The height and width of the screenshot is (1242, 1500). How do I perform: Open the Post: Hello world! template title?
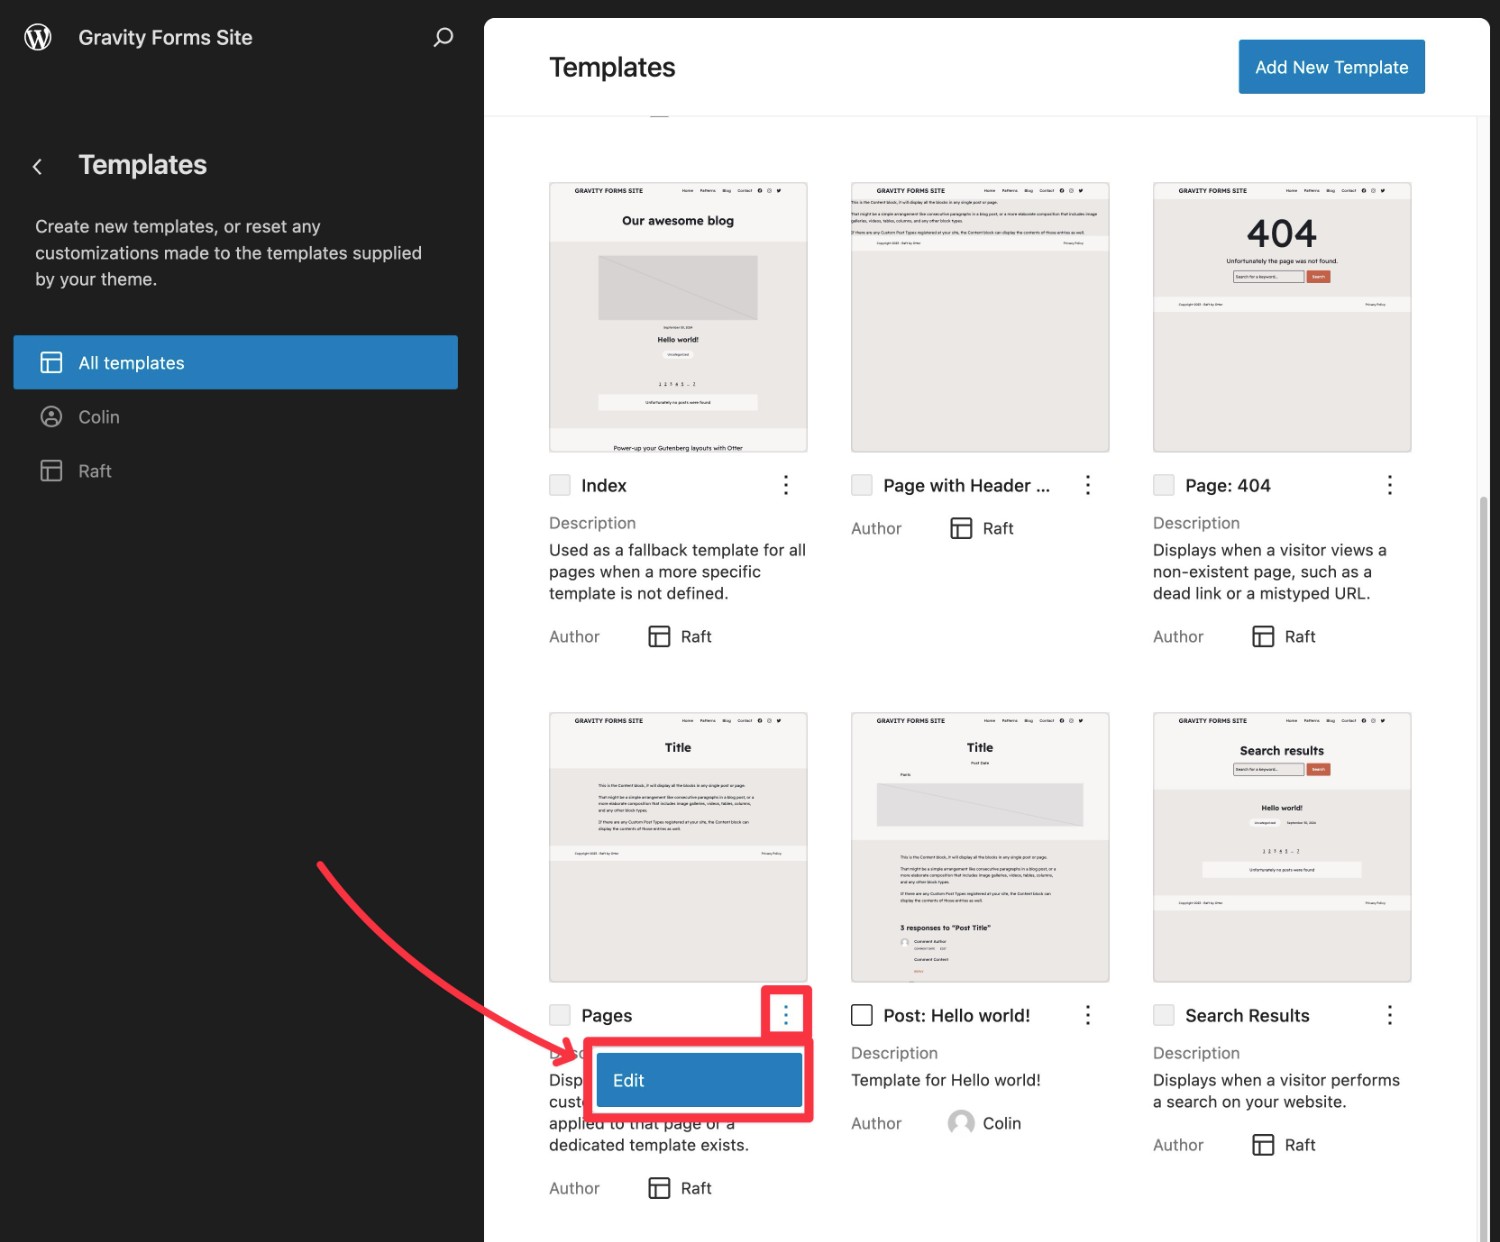[x=957, y=1015]
